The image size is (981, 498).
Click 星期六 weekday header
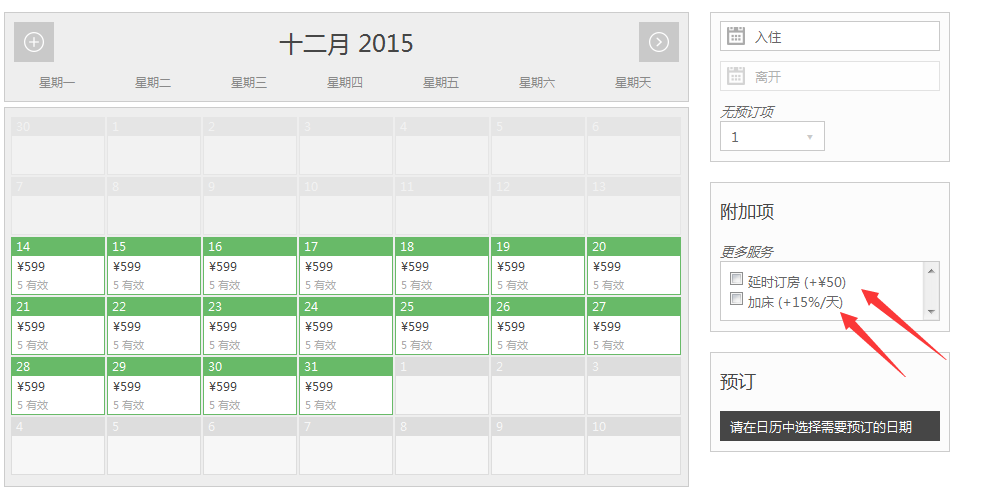point(537,83)
